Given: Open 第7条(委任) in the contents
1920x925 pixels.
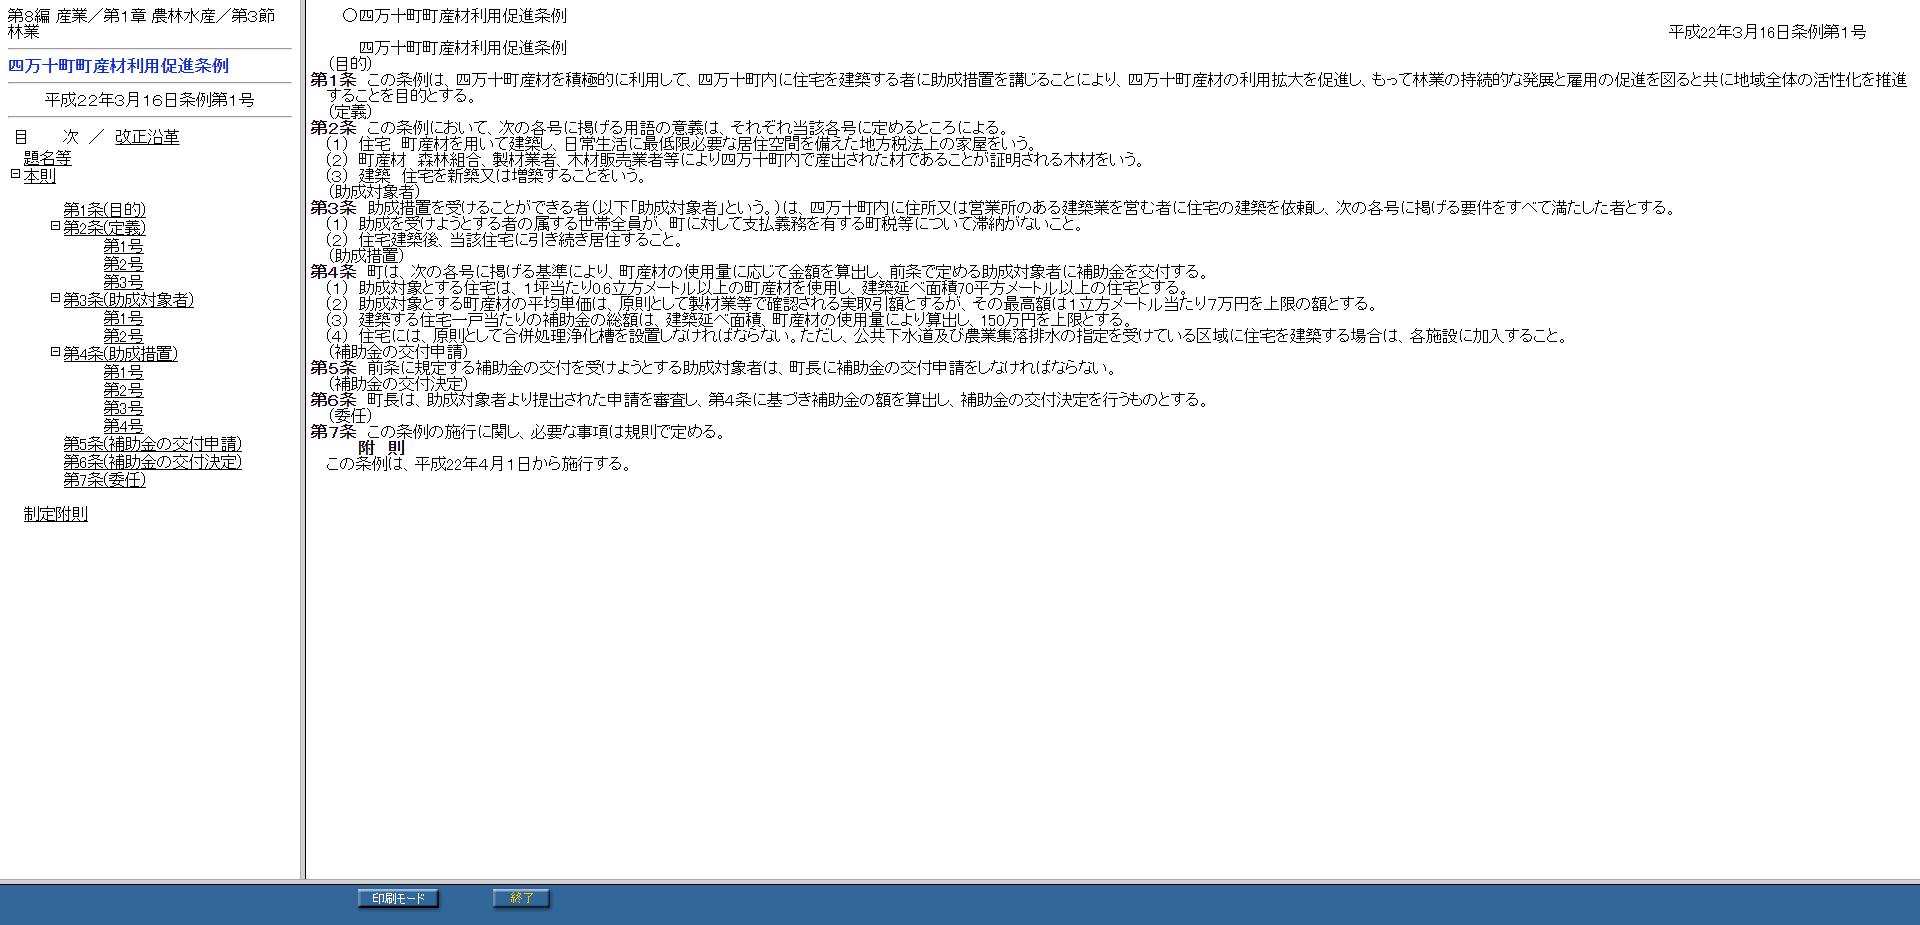Looking at the screenshot, I should pos(104,480).
